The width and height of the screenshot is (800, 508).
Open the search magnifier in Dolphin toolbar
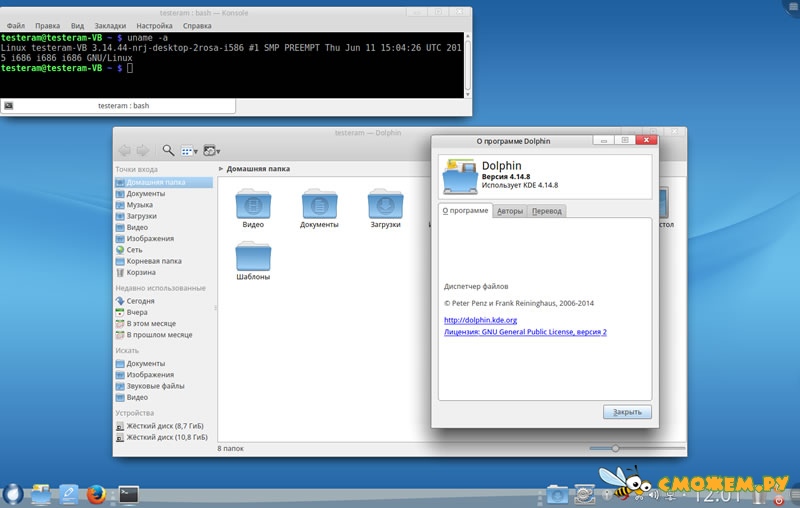pyautogui.click(x=168, y=150)
